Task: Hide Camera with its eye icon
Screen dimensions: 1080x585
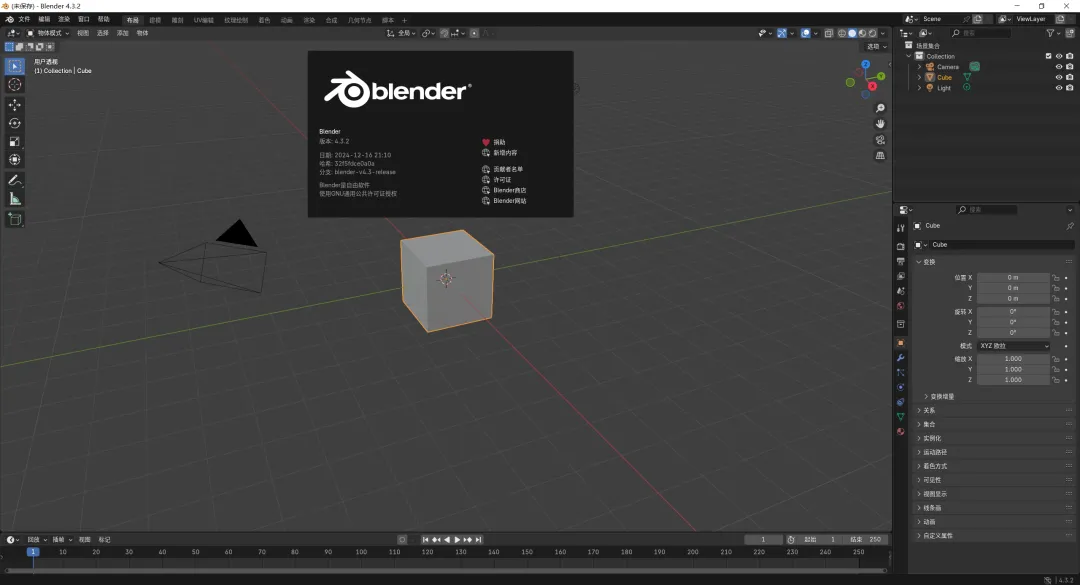Action: (x=1059, y=67)
